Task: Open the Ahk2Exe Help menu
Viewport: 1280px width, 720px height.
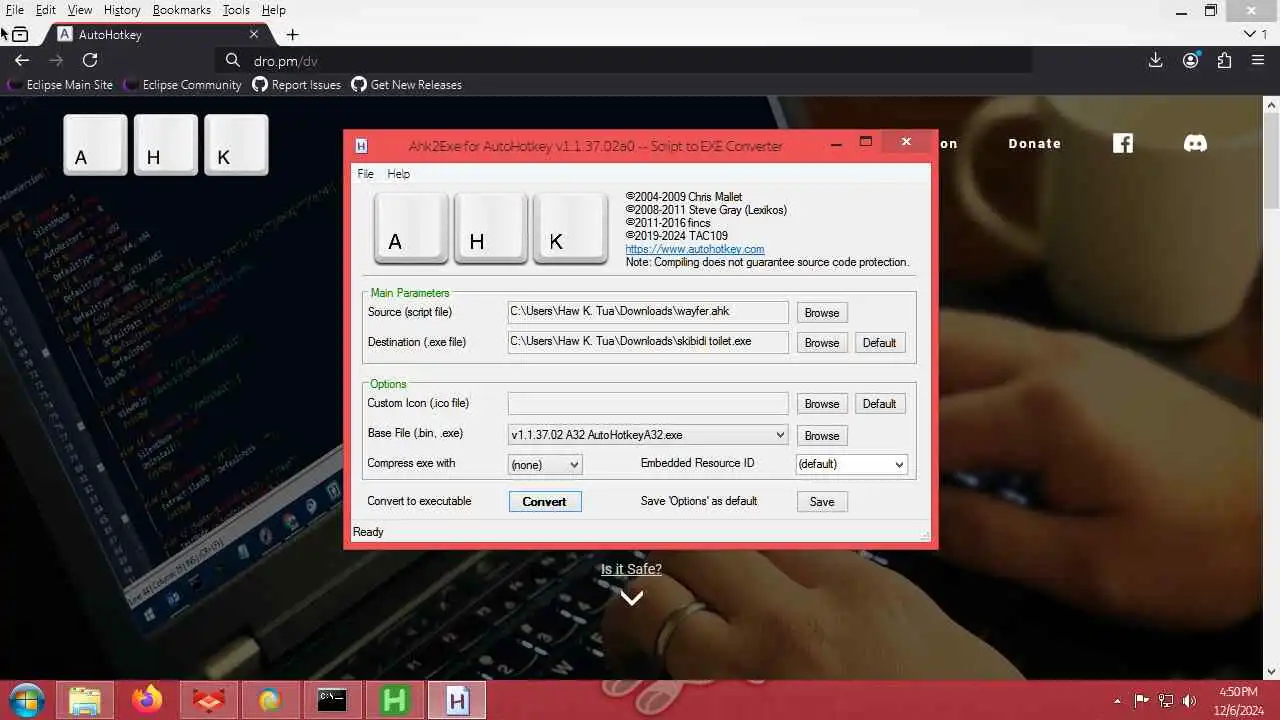Action: [398, 174]
